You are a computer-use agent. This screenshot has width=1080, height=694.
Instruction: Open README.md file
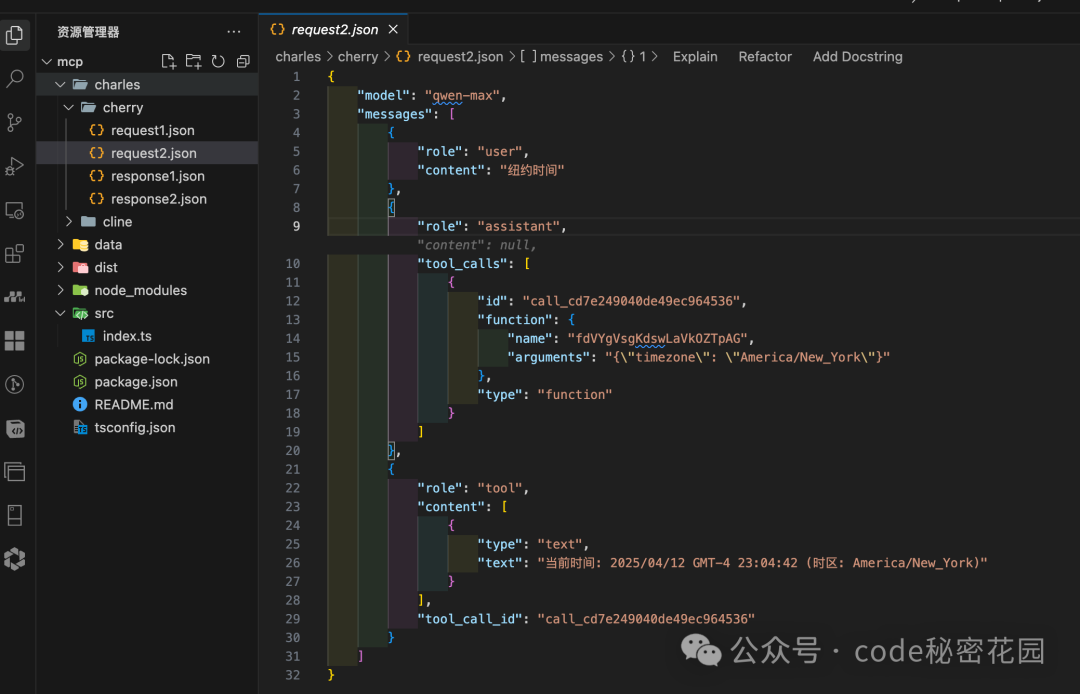tap(147, 405)
